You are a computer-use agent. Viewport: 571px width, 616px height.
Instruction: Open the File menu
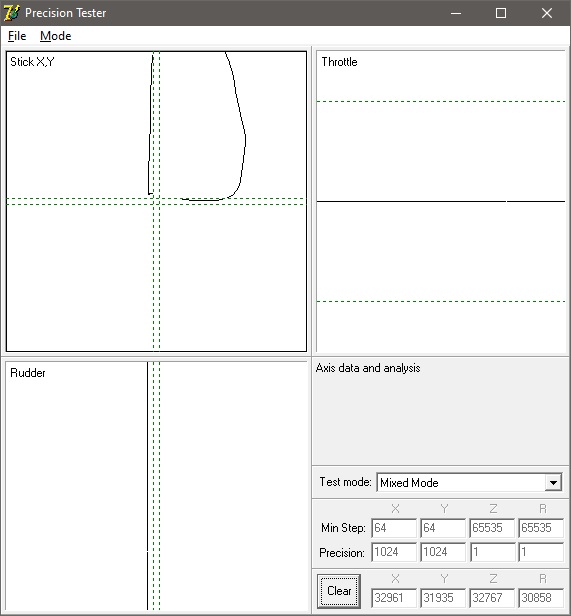pyautogui.click(x=17, y=36)
